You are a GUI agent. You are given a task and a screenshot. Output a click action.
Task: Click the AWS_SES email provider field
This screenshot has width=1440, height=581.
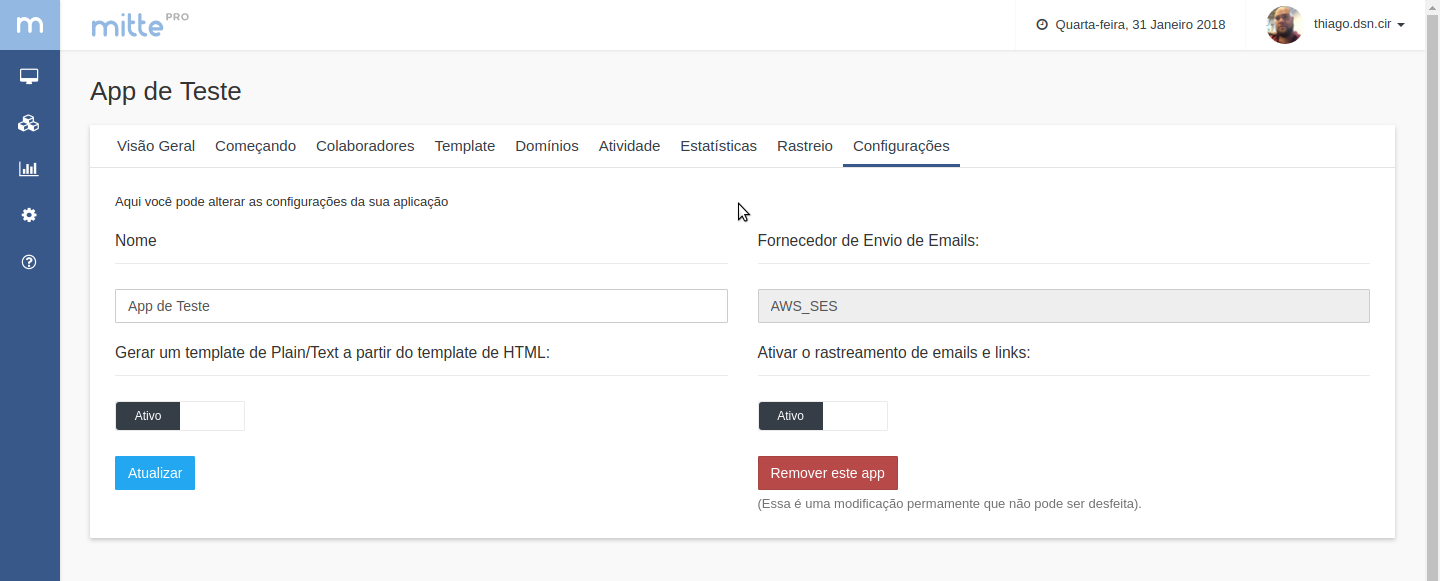pos(1063,306)
